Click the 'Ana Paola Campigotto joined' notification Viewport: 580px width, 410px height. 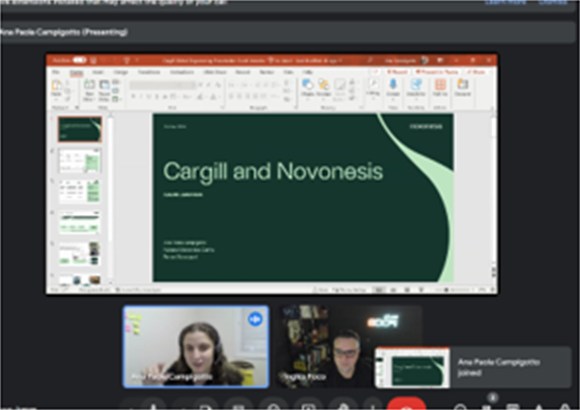(473, 367)
